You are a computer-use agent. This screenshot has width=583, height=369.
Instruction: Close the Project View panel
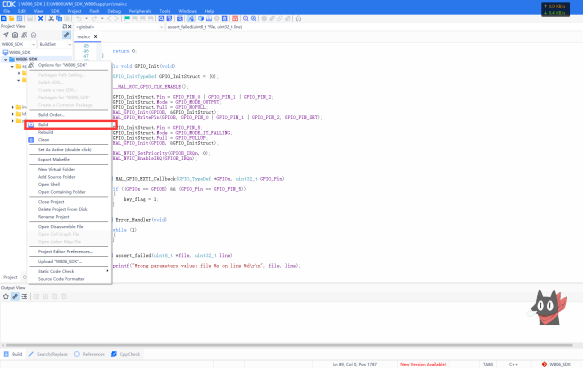click(x=70, y=26)
